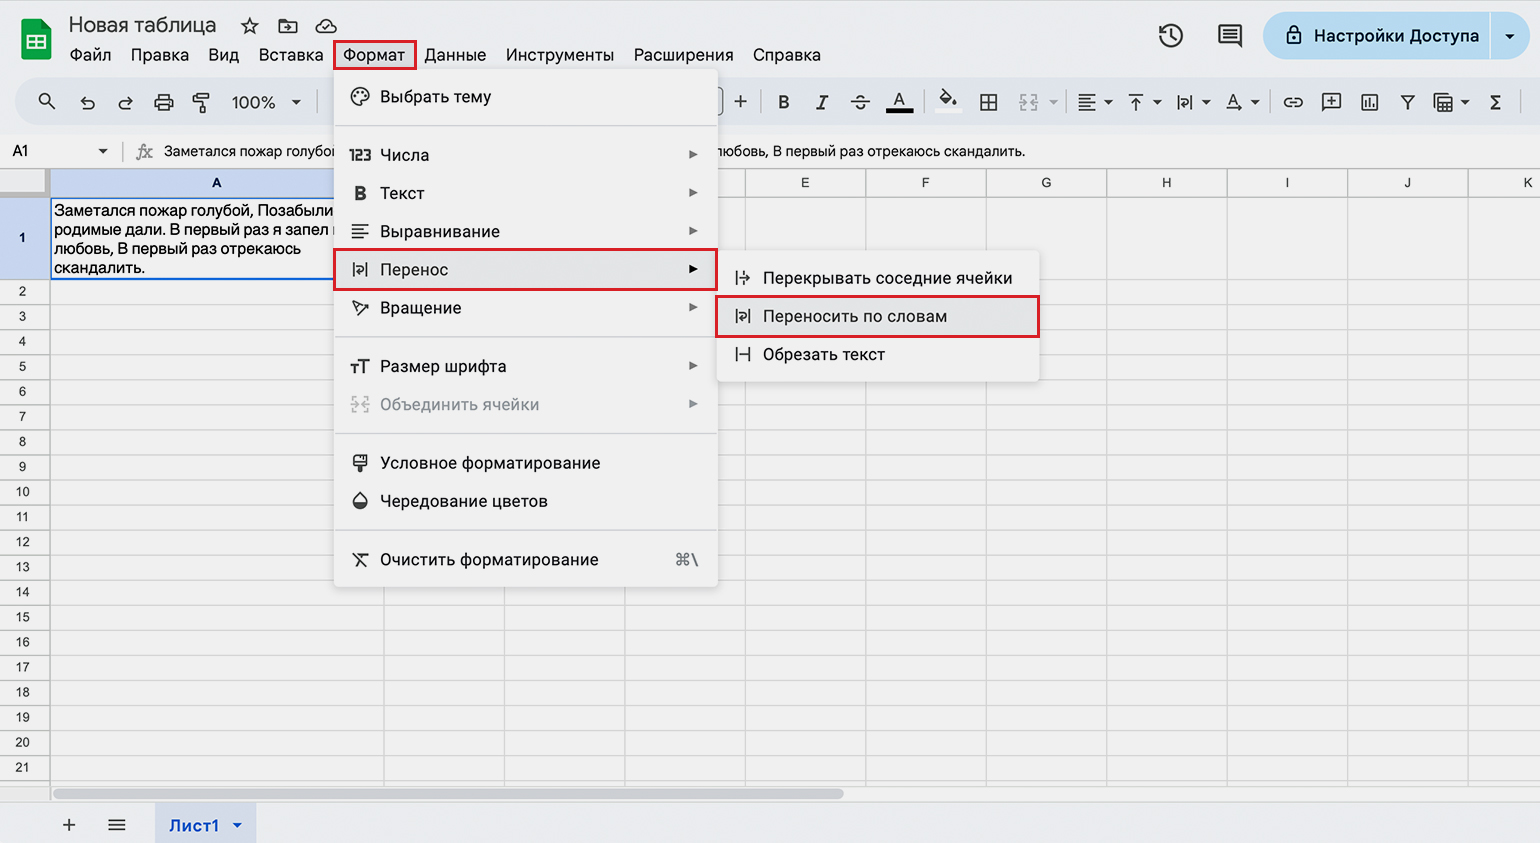The height and width of the screenshot is (843, 1540).
Task: Print the spreadsheet
Action: (163, 102)
